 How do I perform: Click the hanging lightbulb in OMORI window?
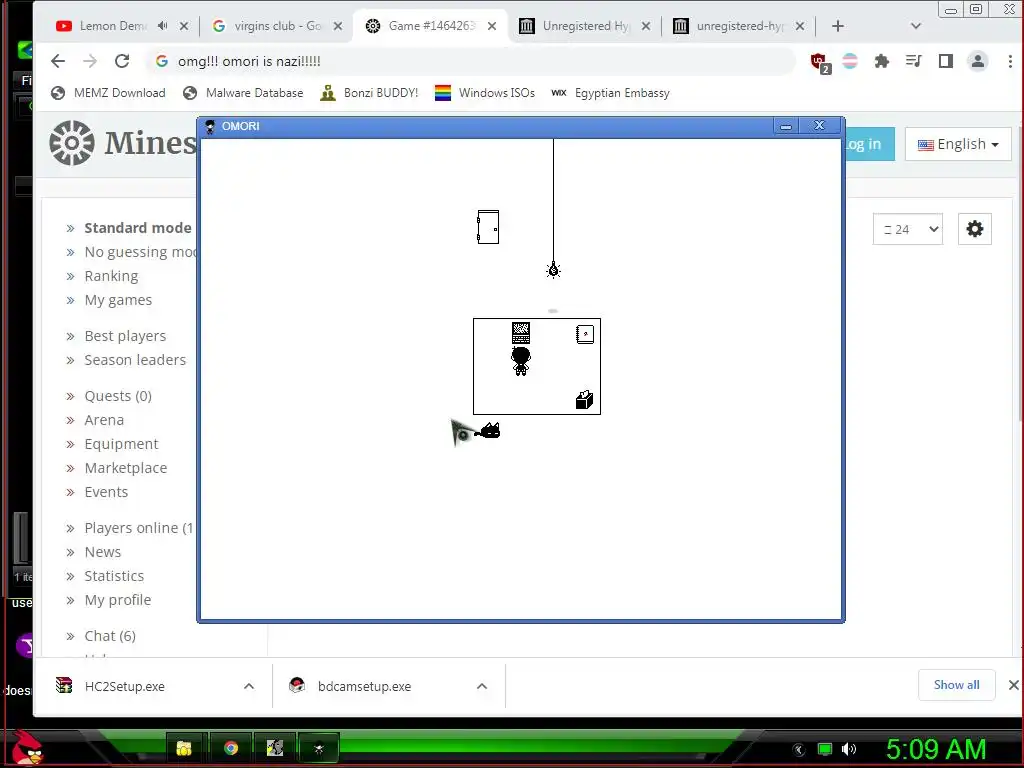(553, 270)
